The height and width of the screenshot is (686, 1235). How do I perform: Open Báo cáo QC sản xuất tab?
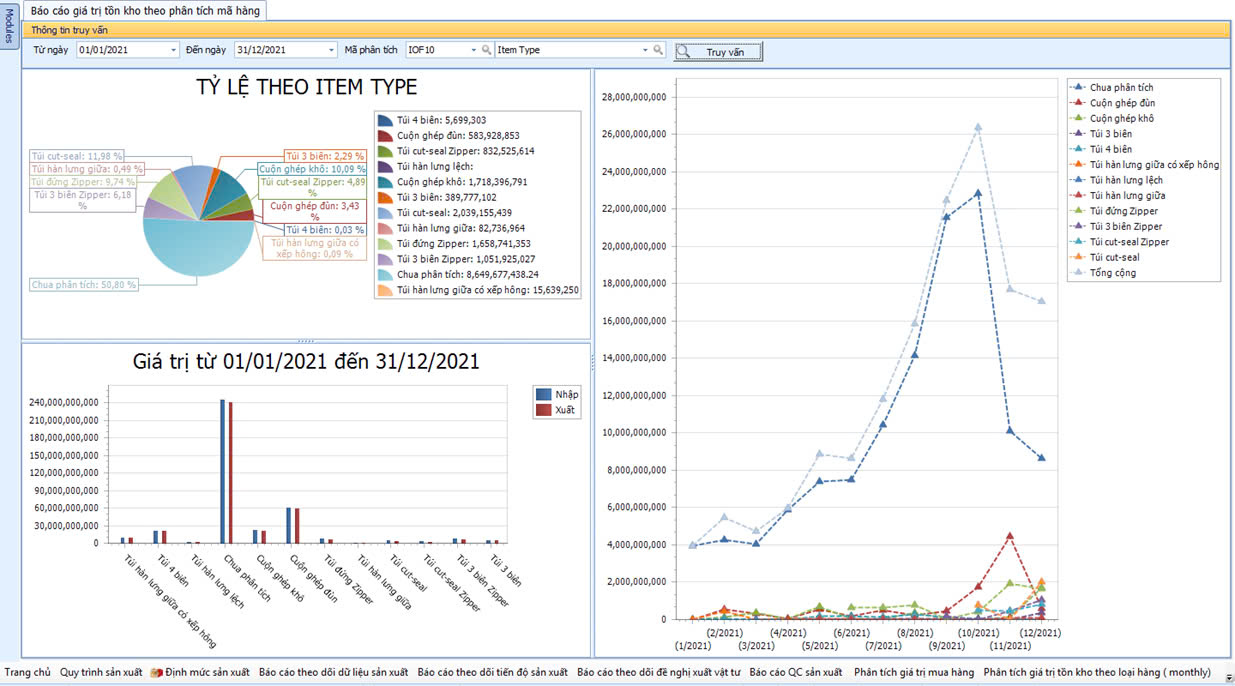coord(797,673)
